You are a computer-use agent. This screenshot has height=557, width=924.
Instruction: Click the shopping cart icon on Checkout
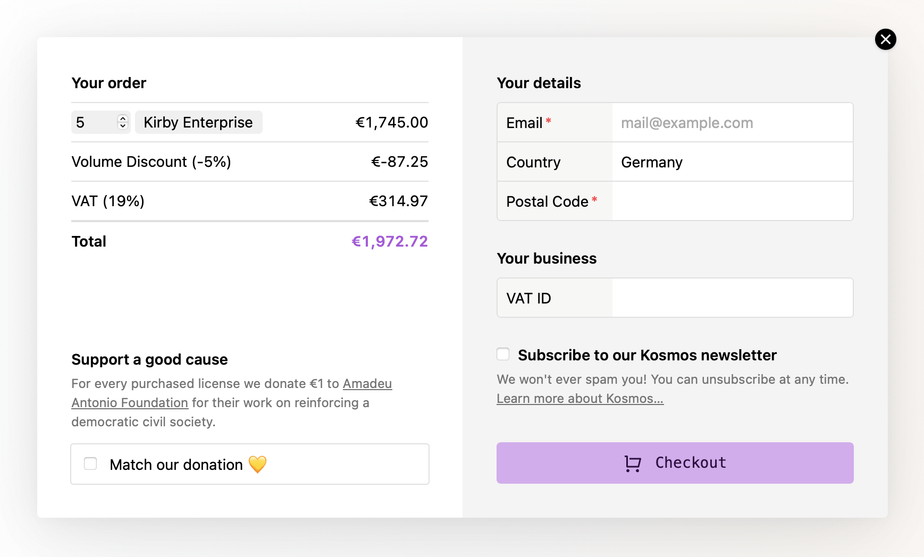pyautogui.click(x=632, y=463)
